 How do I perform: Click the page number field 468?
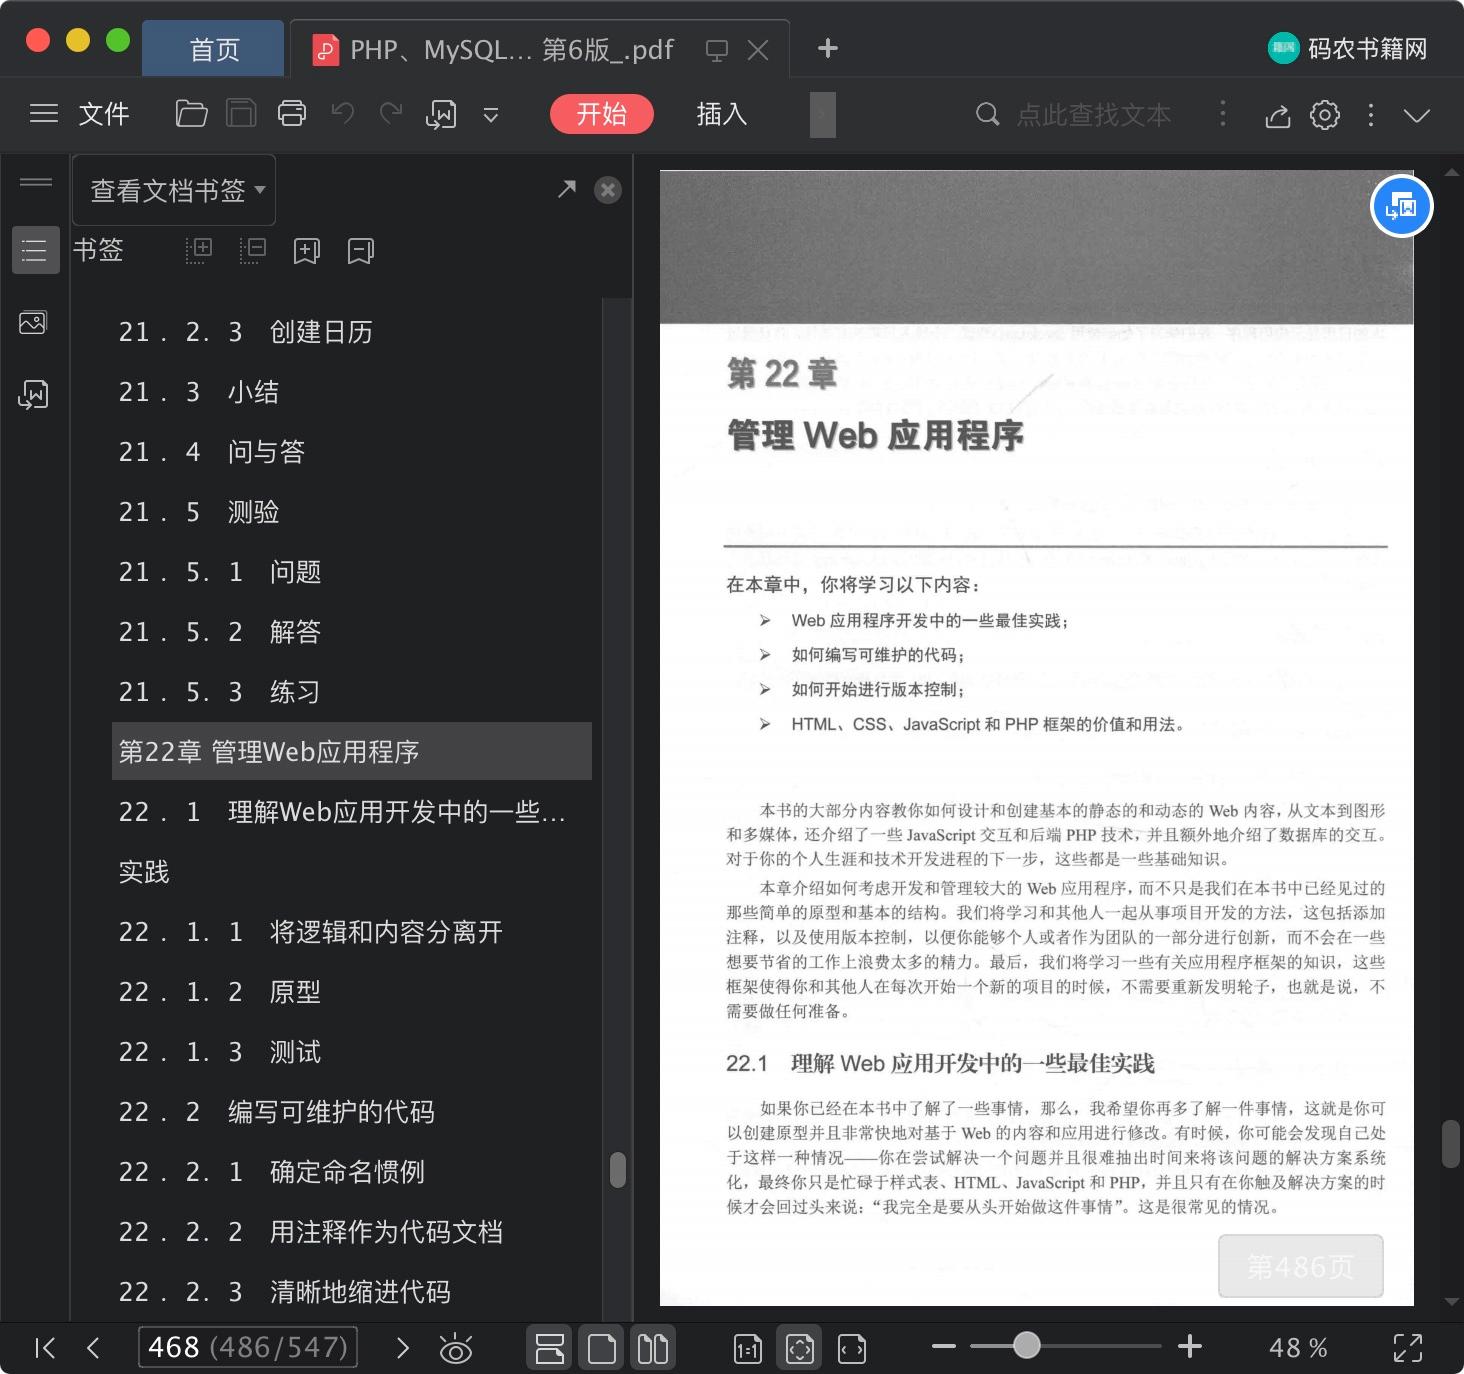click(248, 1347)
